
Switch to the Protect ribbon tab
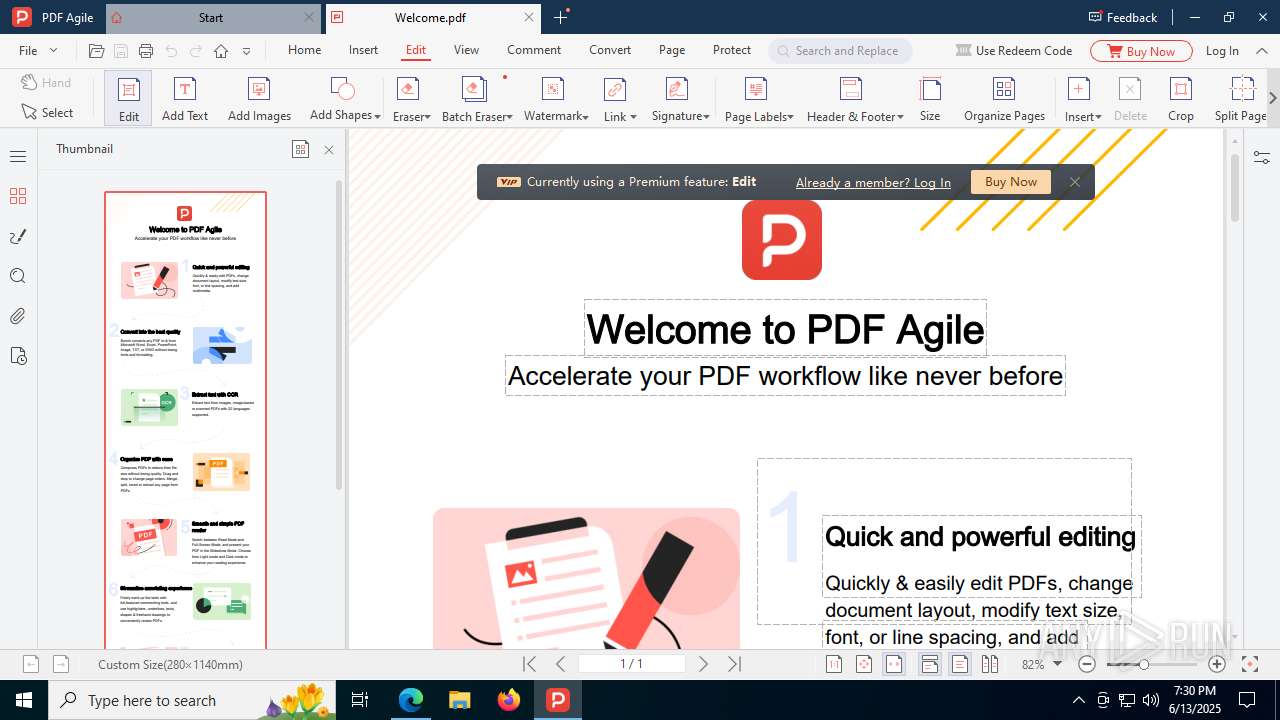(732, 50)
